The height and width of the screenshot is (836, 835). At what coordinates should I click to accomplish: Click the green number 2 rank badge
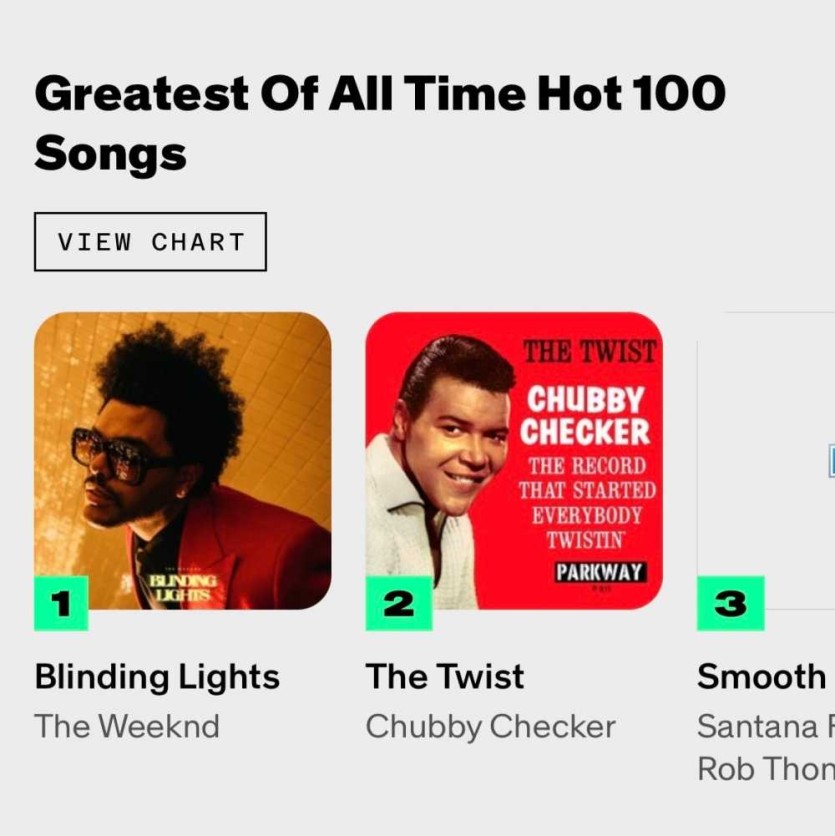point(398,603)
